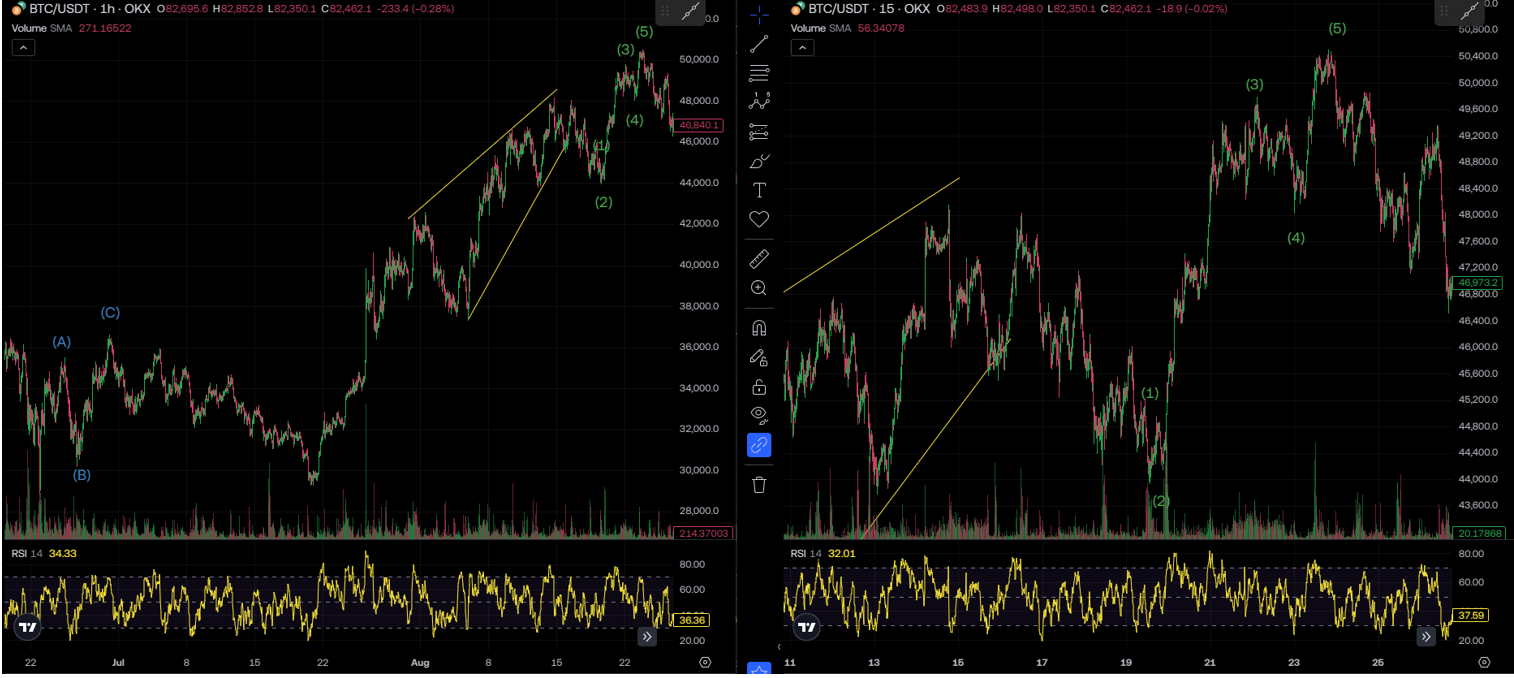Grab the floating toolbar handle on right chart
This screenshot has width=1514, height=678.
click(x=1445, y=11)
